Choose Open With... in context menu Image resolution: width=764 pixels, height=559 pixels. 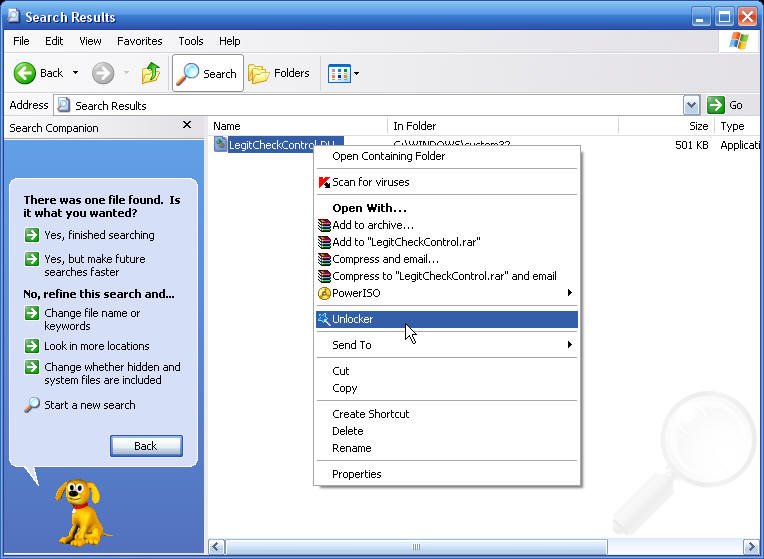click(447, 208)
